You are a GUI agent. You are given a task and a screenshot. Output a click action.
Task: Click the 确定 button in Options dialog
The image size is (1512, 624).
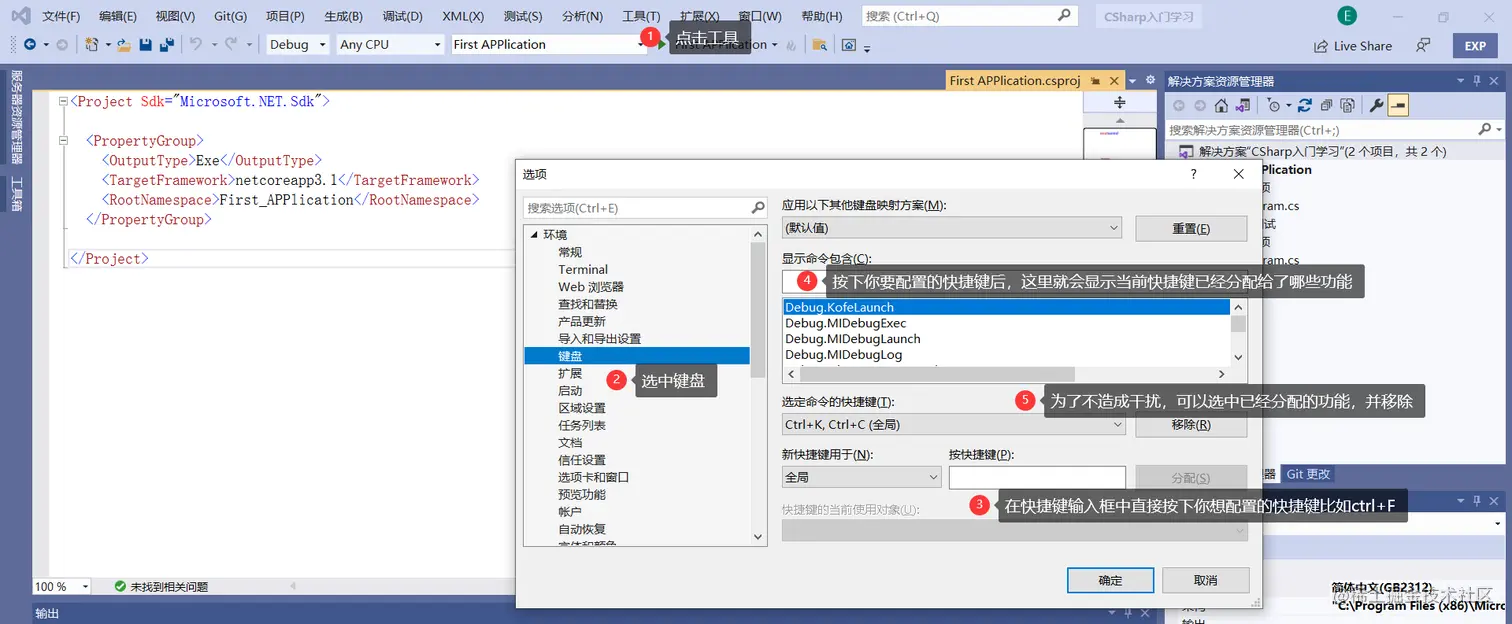click(1110, 580)
